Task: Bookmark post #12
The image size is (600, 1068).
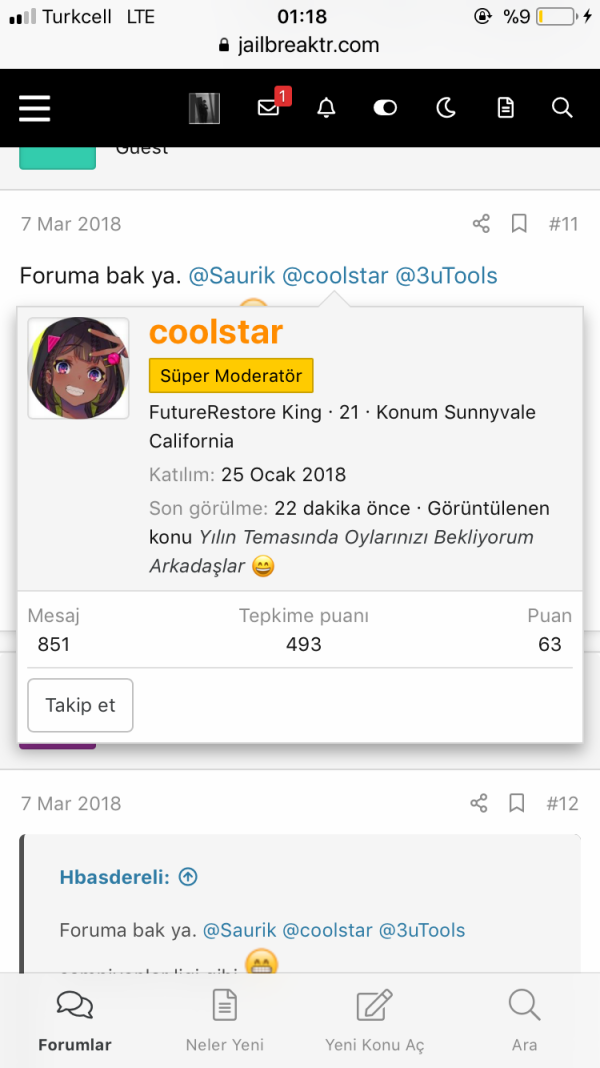Action: (x=517, y=803)
